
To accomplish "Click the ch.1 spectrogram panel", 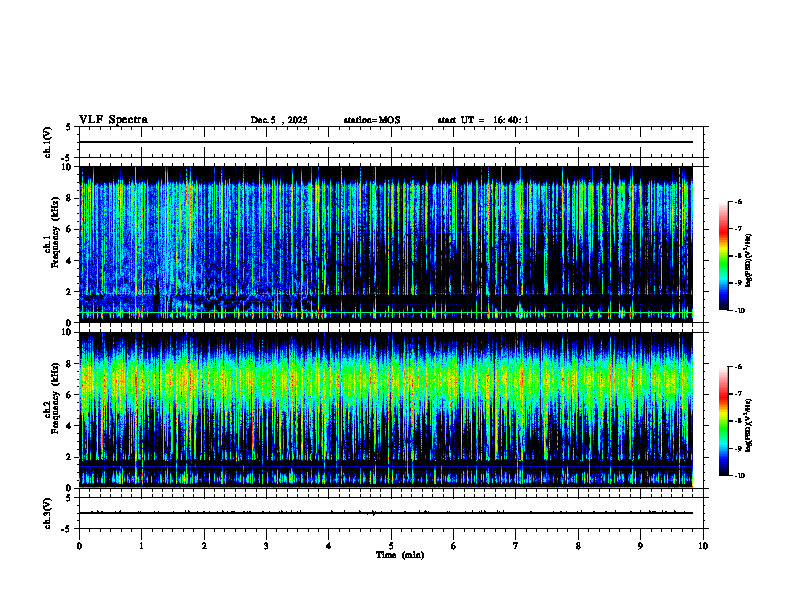I will [x=386, y=244].
